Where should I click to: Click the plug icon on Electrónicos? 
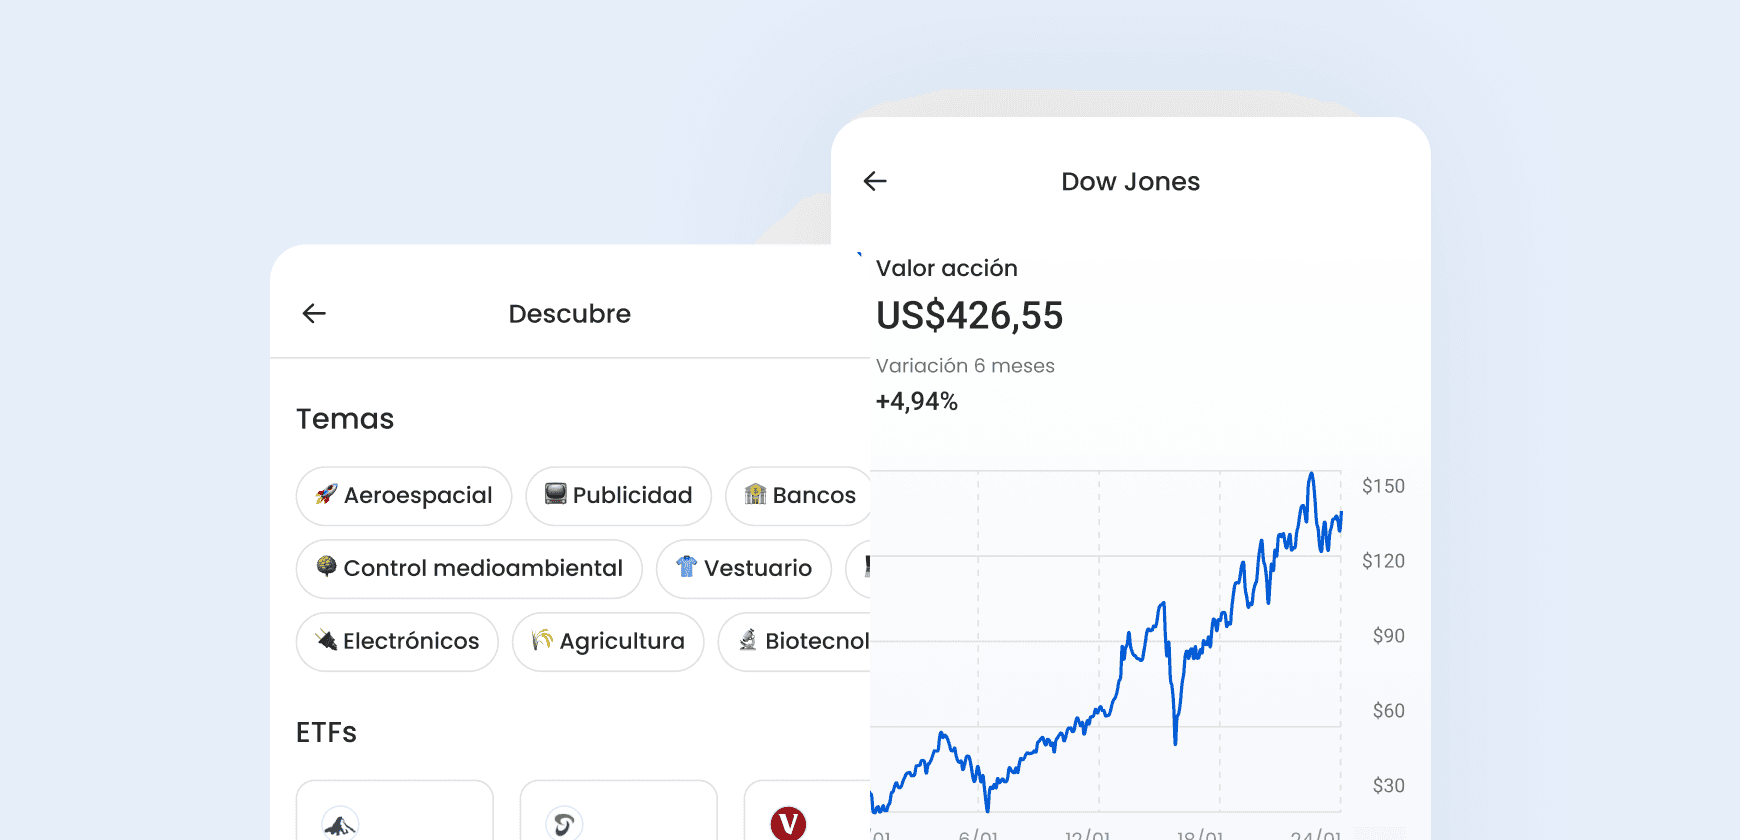coord(326,640)
